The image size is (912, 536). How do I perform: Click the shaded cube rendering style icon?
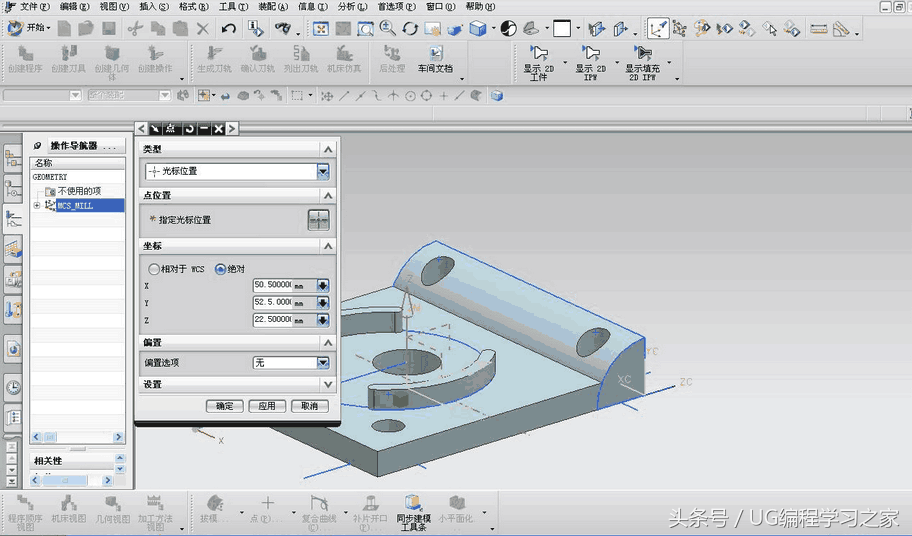click(x=478, y=28)
